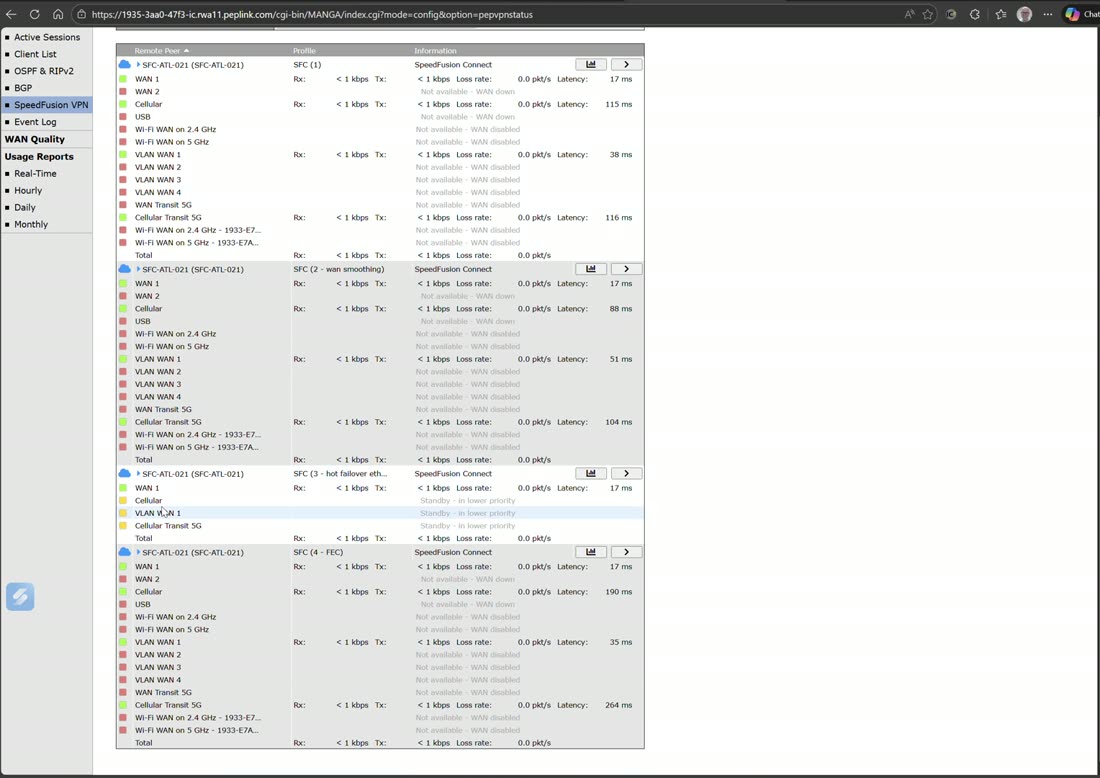Open the Copilot Chat button

click(1082, 14)
